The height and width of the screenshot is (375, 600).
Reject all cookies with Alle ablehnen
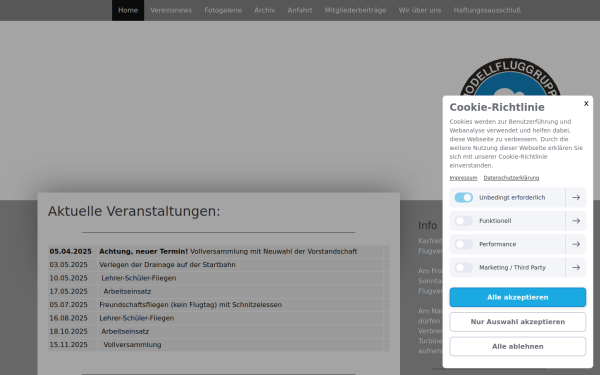[x=517, y=346]
